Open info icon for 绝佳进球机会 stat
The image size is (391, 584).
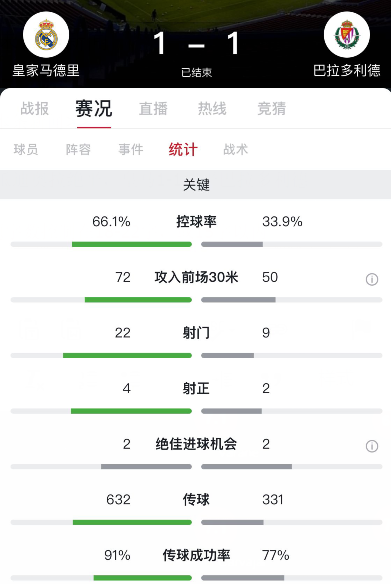372,446
